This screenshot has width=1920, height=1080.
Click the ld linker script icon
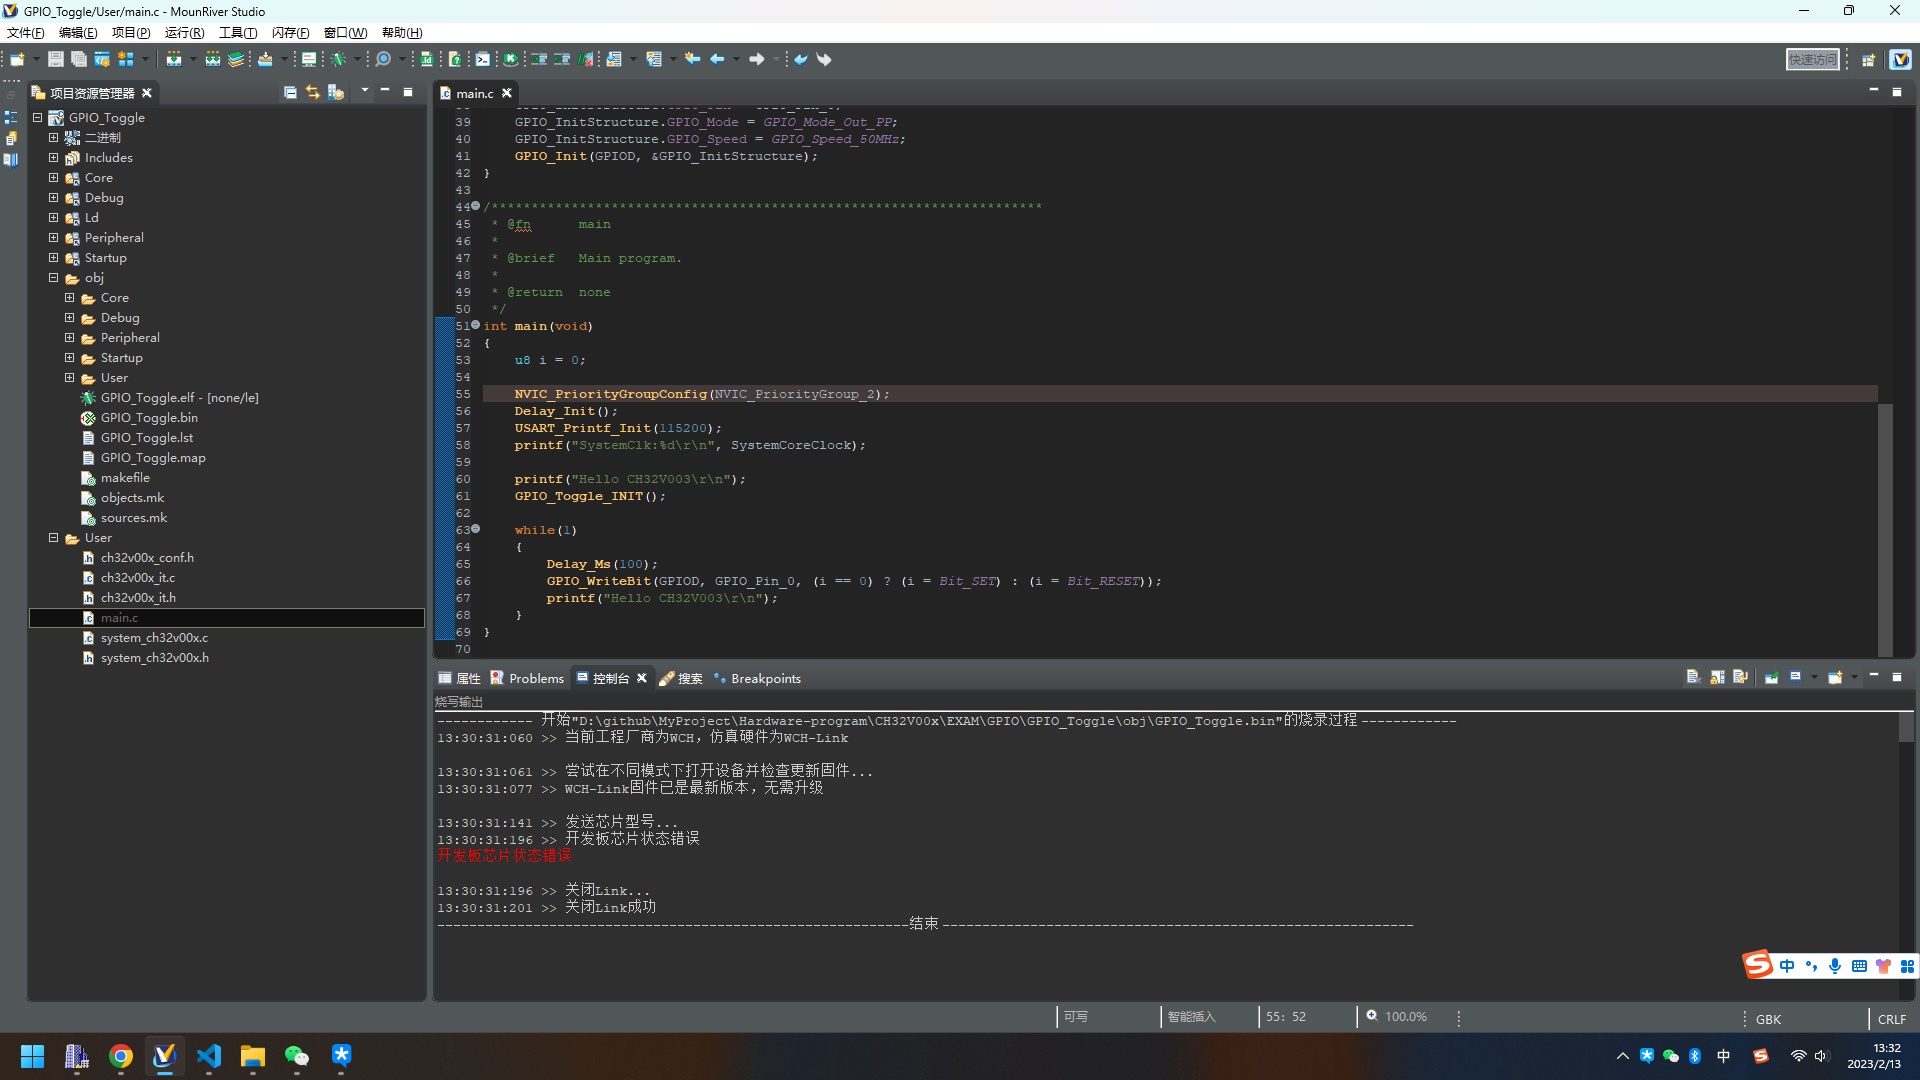426,59
